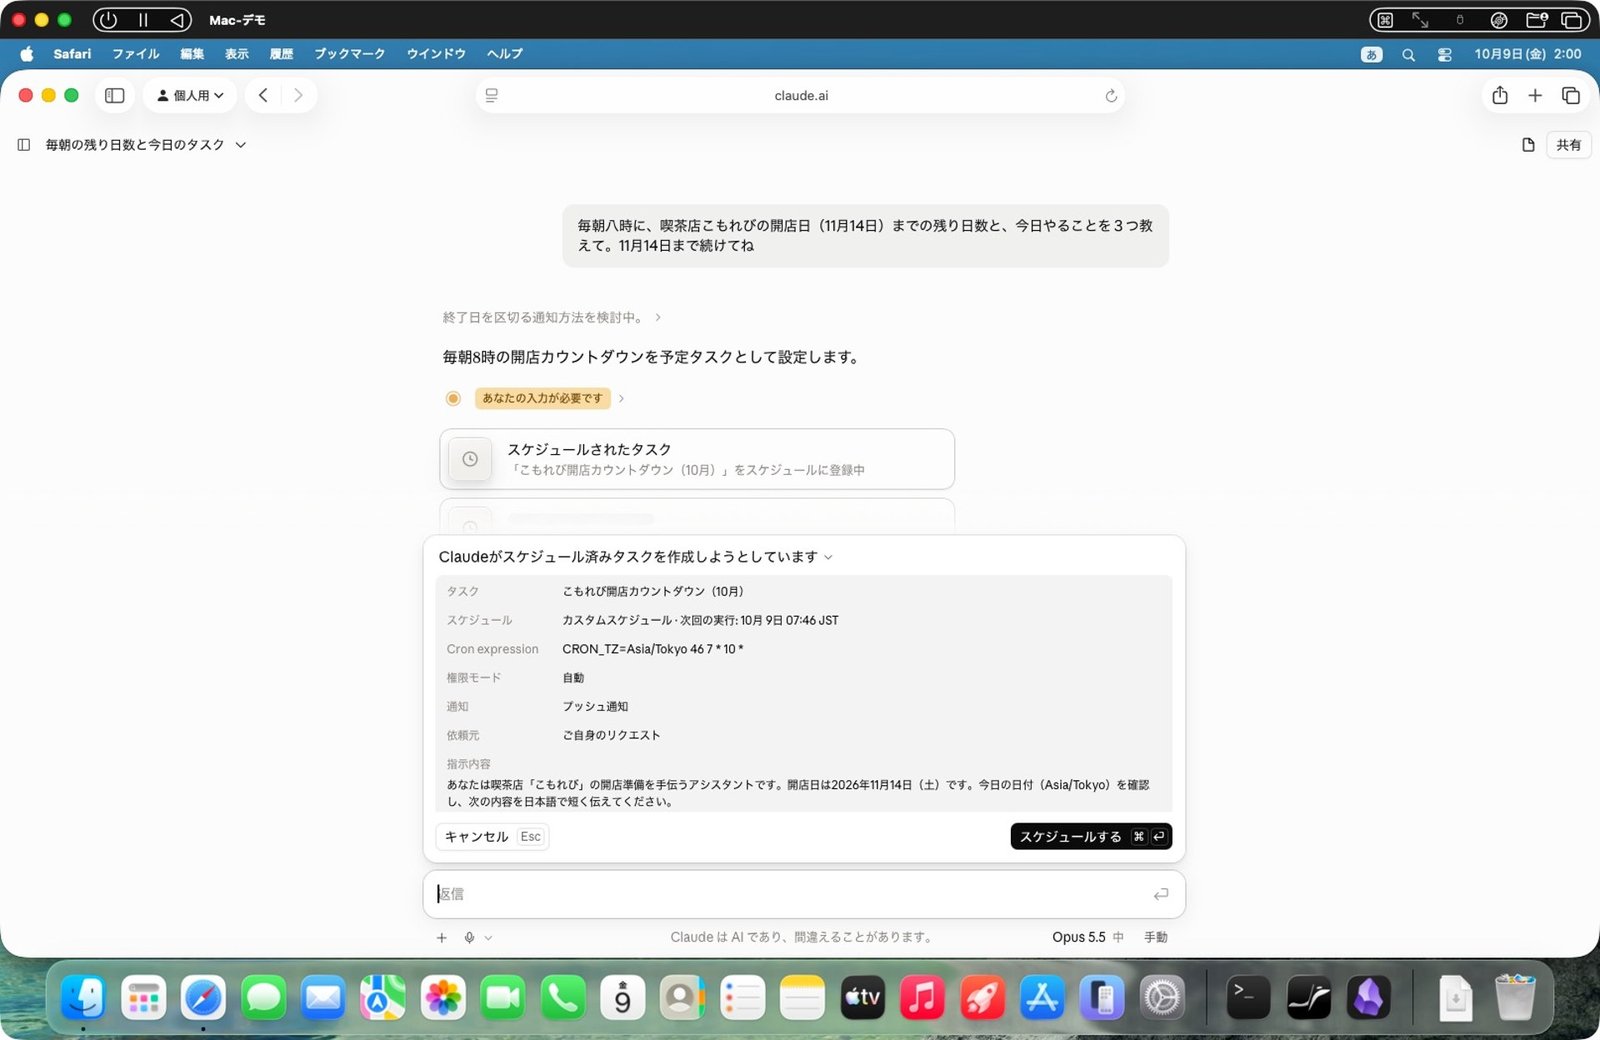Open the 個人用 profile dropdown
Viewport: 1600px width, 1040px height.
pyautogui.click(x=190, y=95)
